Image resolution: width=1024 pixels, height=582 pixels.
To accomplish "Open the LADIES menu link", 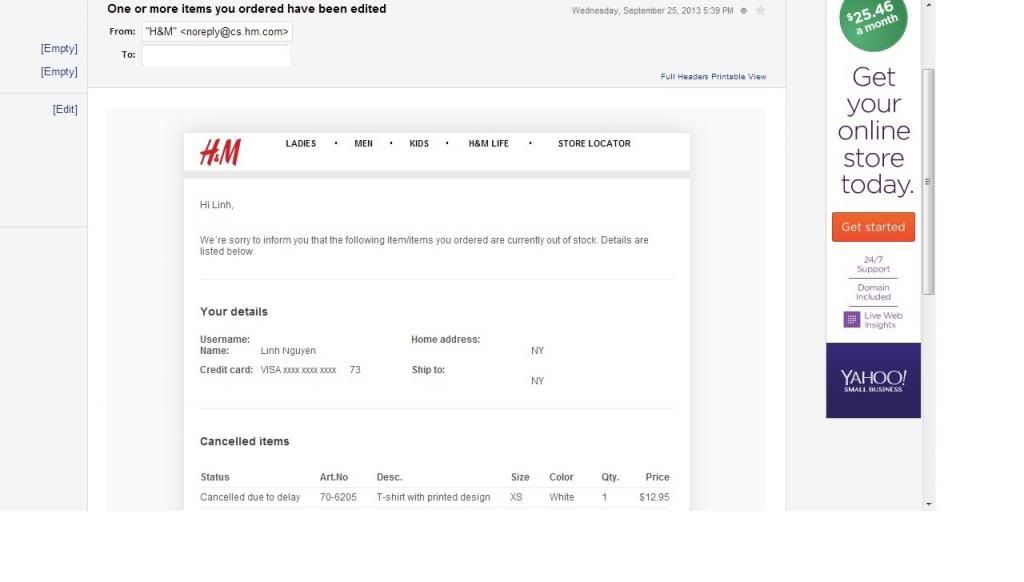I will pyautogui.click(x=301, y=144).
